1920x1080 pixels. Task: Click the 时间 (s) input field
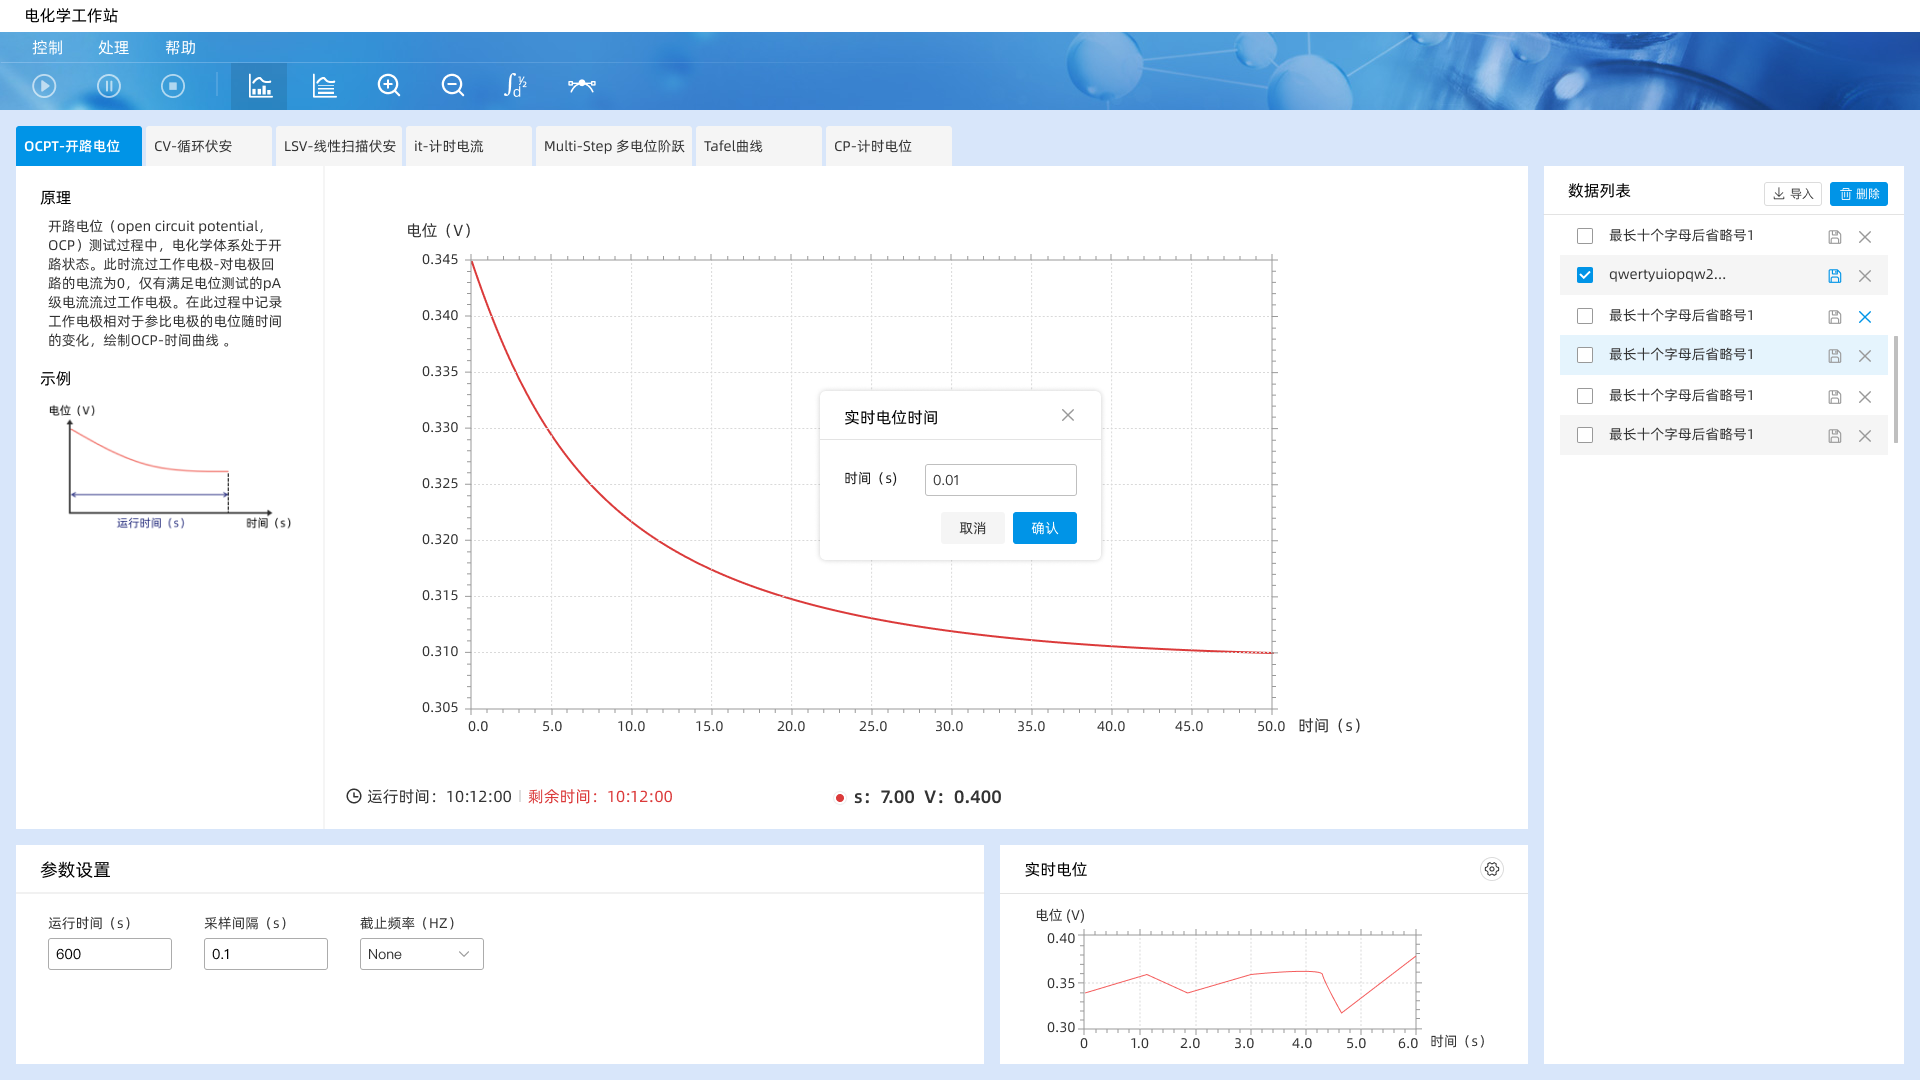coord(1000,480)
